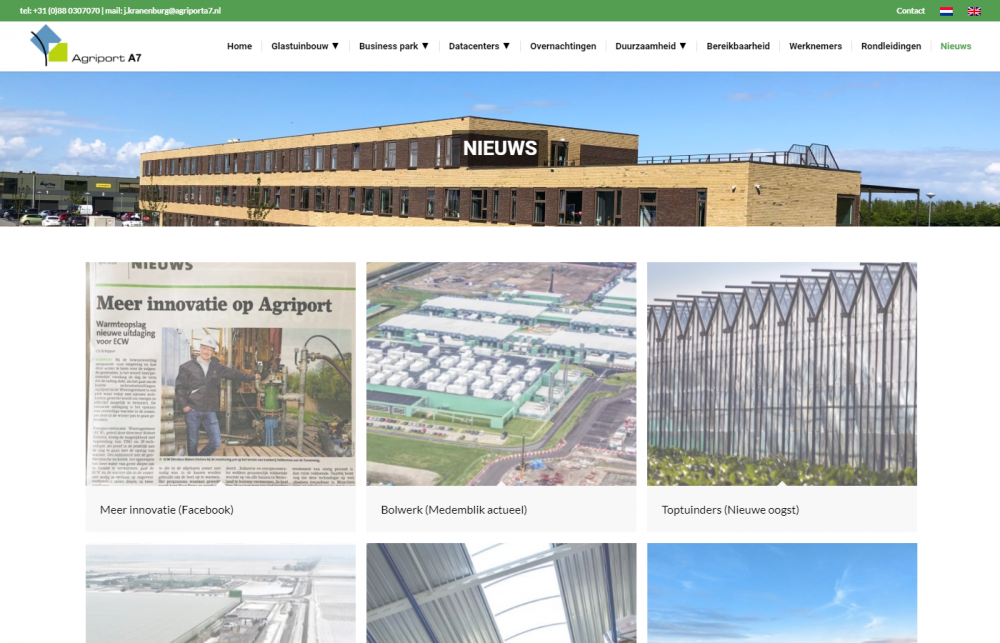Open Bolwerk (Medemblik actueel) article title
The width and height of the screenshot is (1000, 643).
click(453, 510)
